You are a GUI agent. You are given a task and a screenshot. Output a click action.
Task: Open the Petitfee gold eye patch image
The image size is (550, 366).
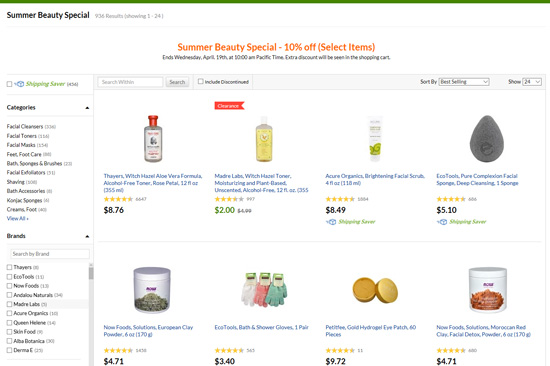[x=375, y=290]
